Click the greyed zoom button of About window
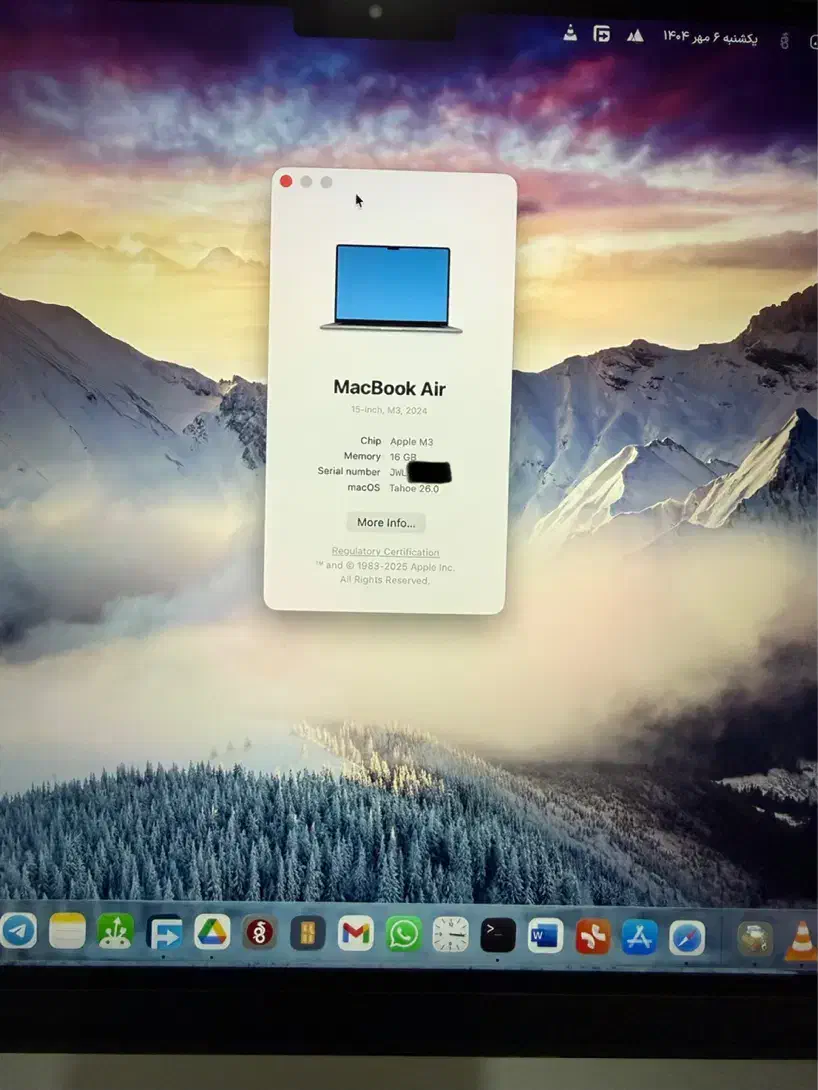 326,182
